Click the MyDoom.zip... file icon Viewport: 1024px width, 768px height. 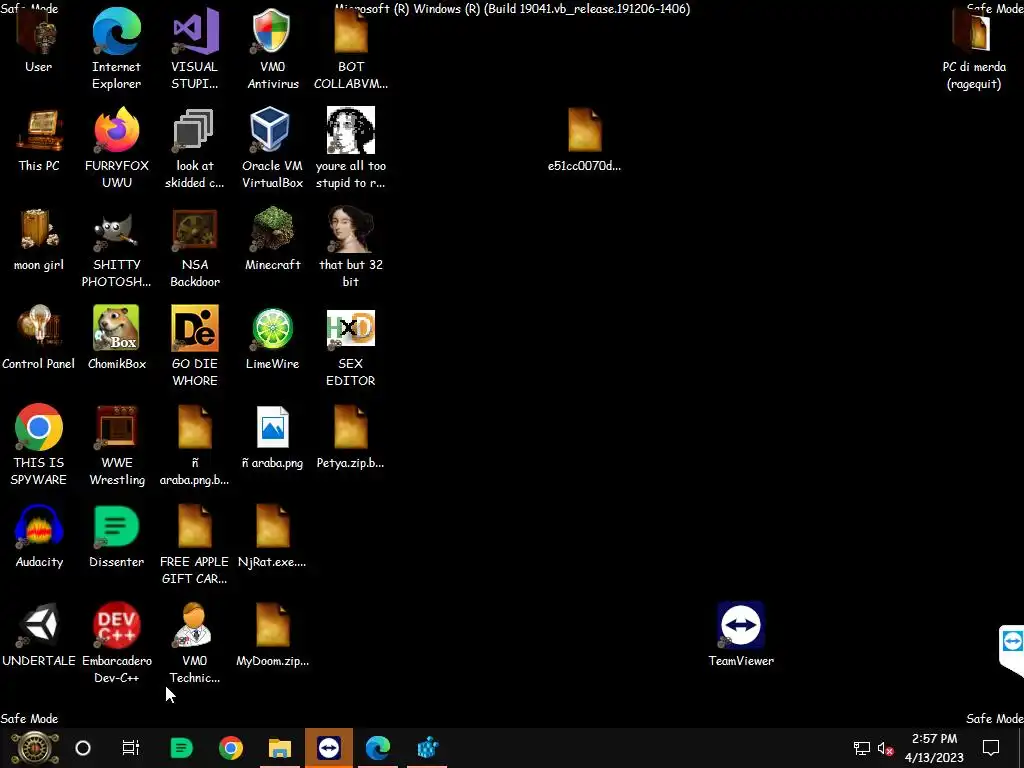(272, 626)
